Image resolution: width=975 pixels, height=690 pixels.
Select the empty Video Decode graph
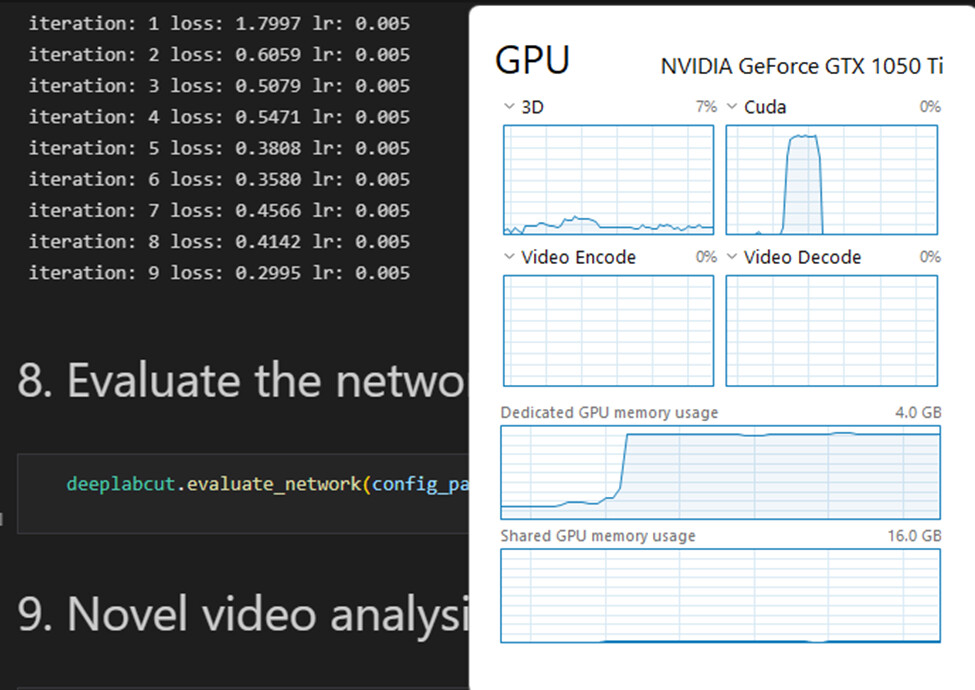(831, 331)
